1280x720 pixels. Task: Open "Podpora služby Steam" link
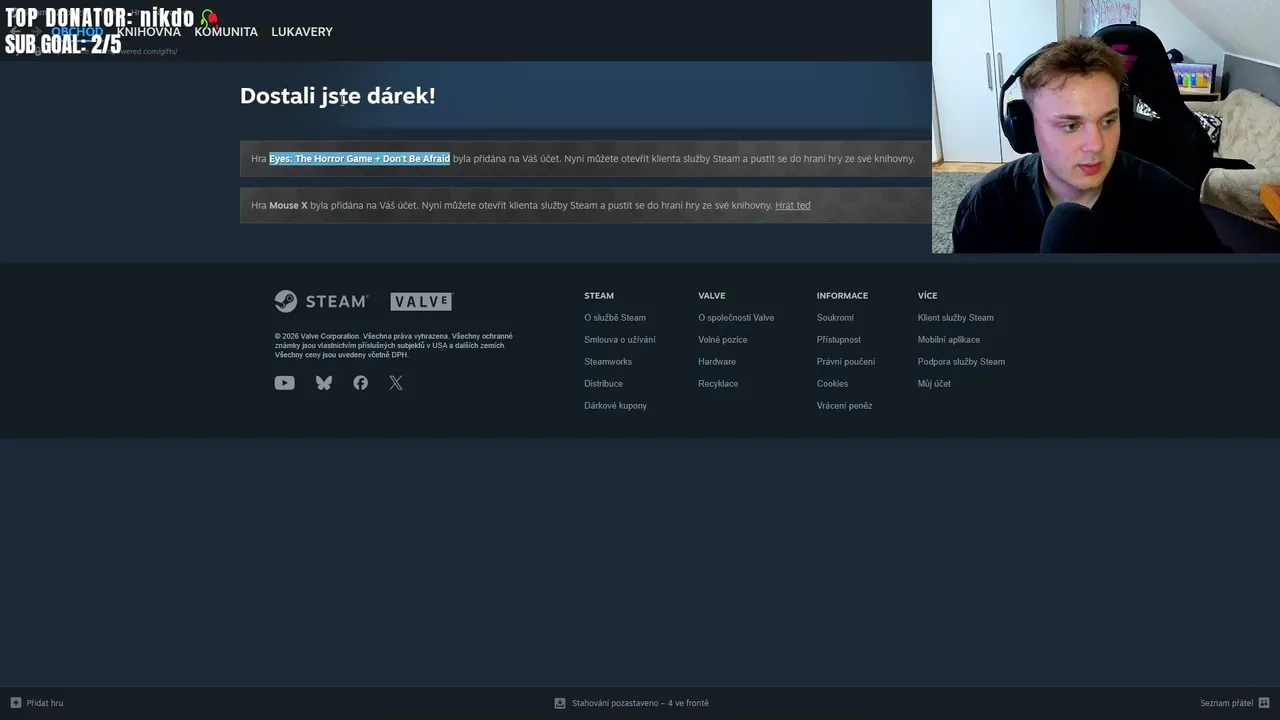tap(961, 362)
